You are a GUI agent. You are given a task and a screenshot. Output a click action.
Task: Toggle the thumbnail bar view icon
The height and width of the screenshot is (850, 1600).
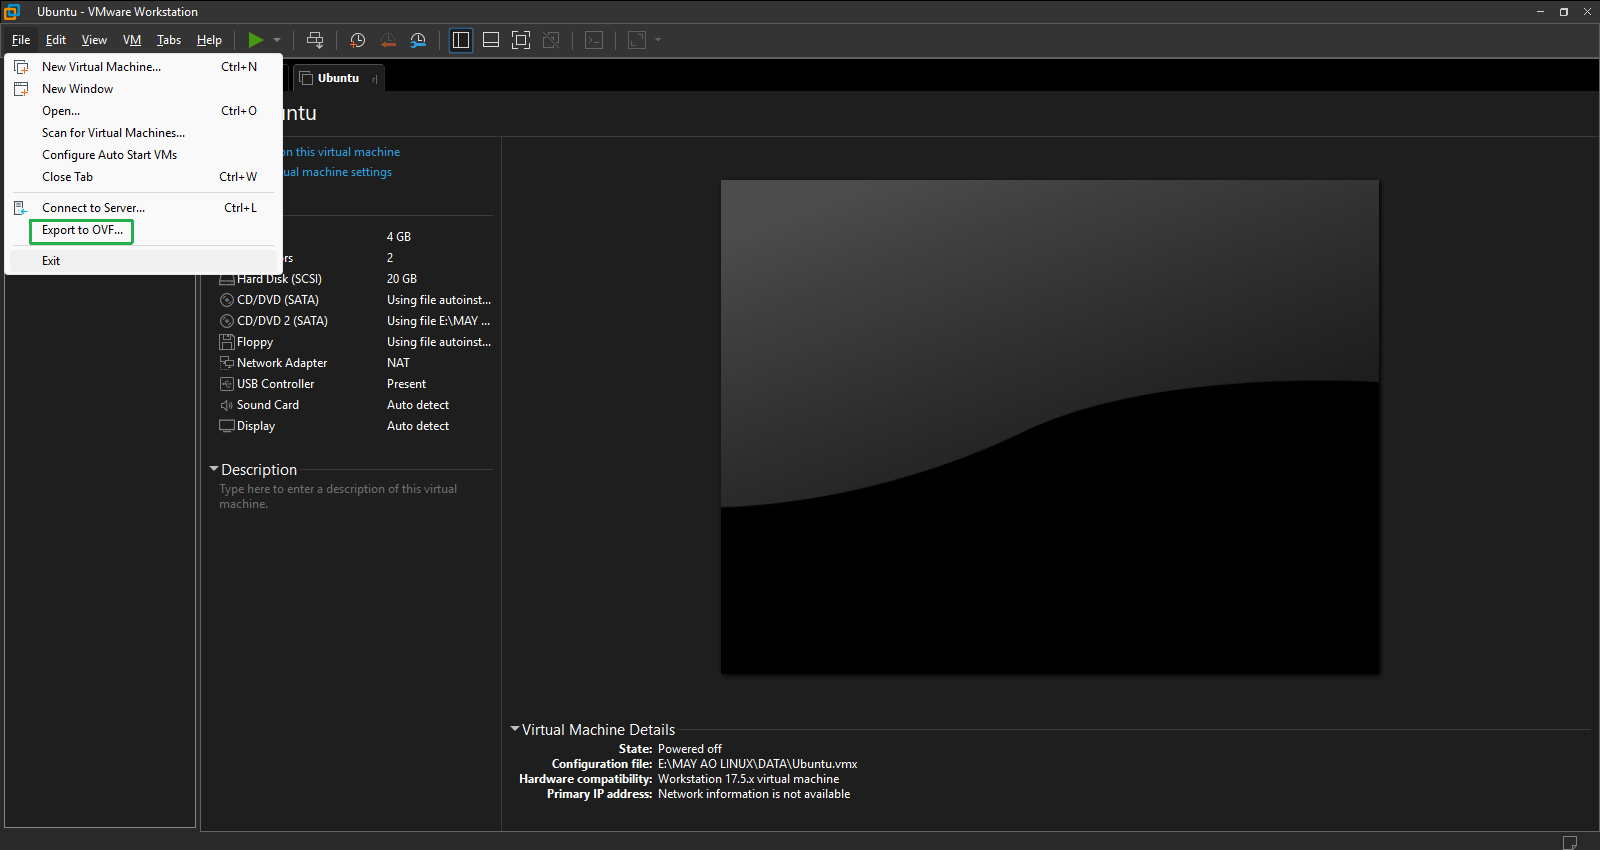pyautogui.click(x=491, y=40)
